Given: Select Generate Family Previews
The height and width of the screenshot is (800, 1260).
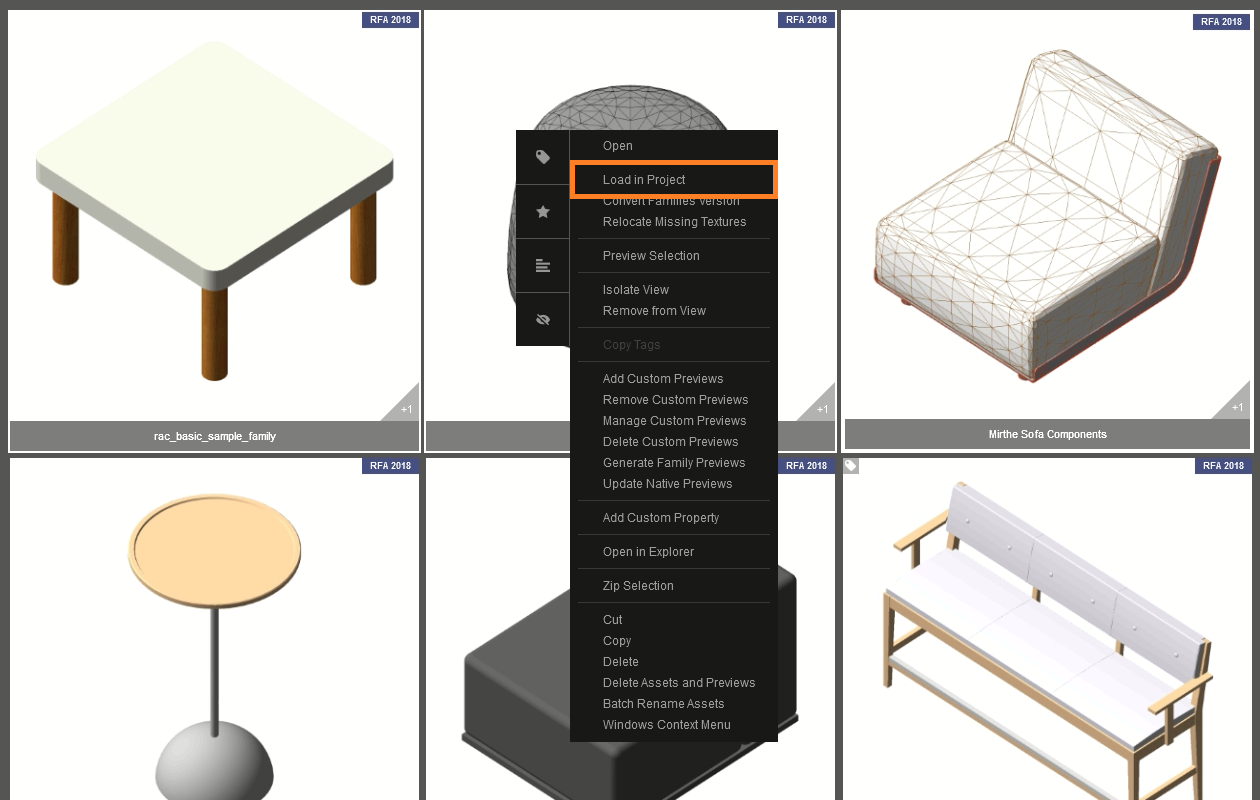Looking at the screenshot, I should point(673,463).
